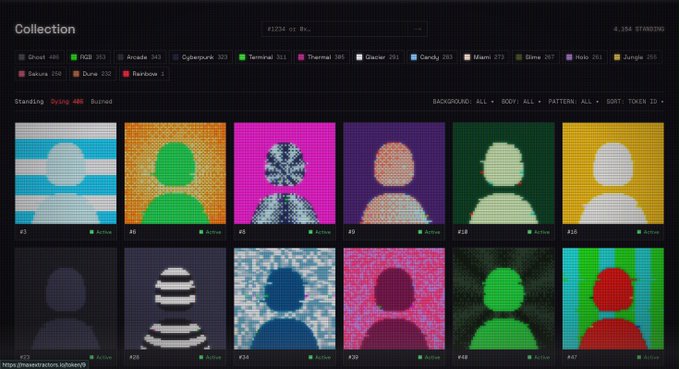Toggle the Terminal palette filter chip
Image resolution: width=679 pixels, height=369 pixels.
(x=263, y=57)
